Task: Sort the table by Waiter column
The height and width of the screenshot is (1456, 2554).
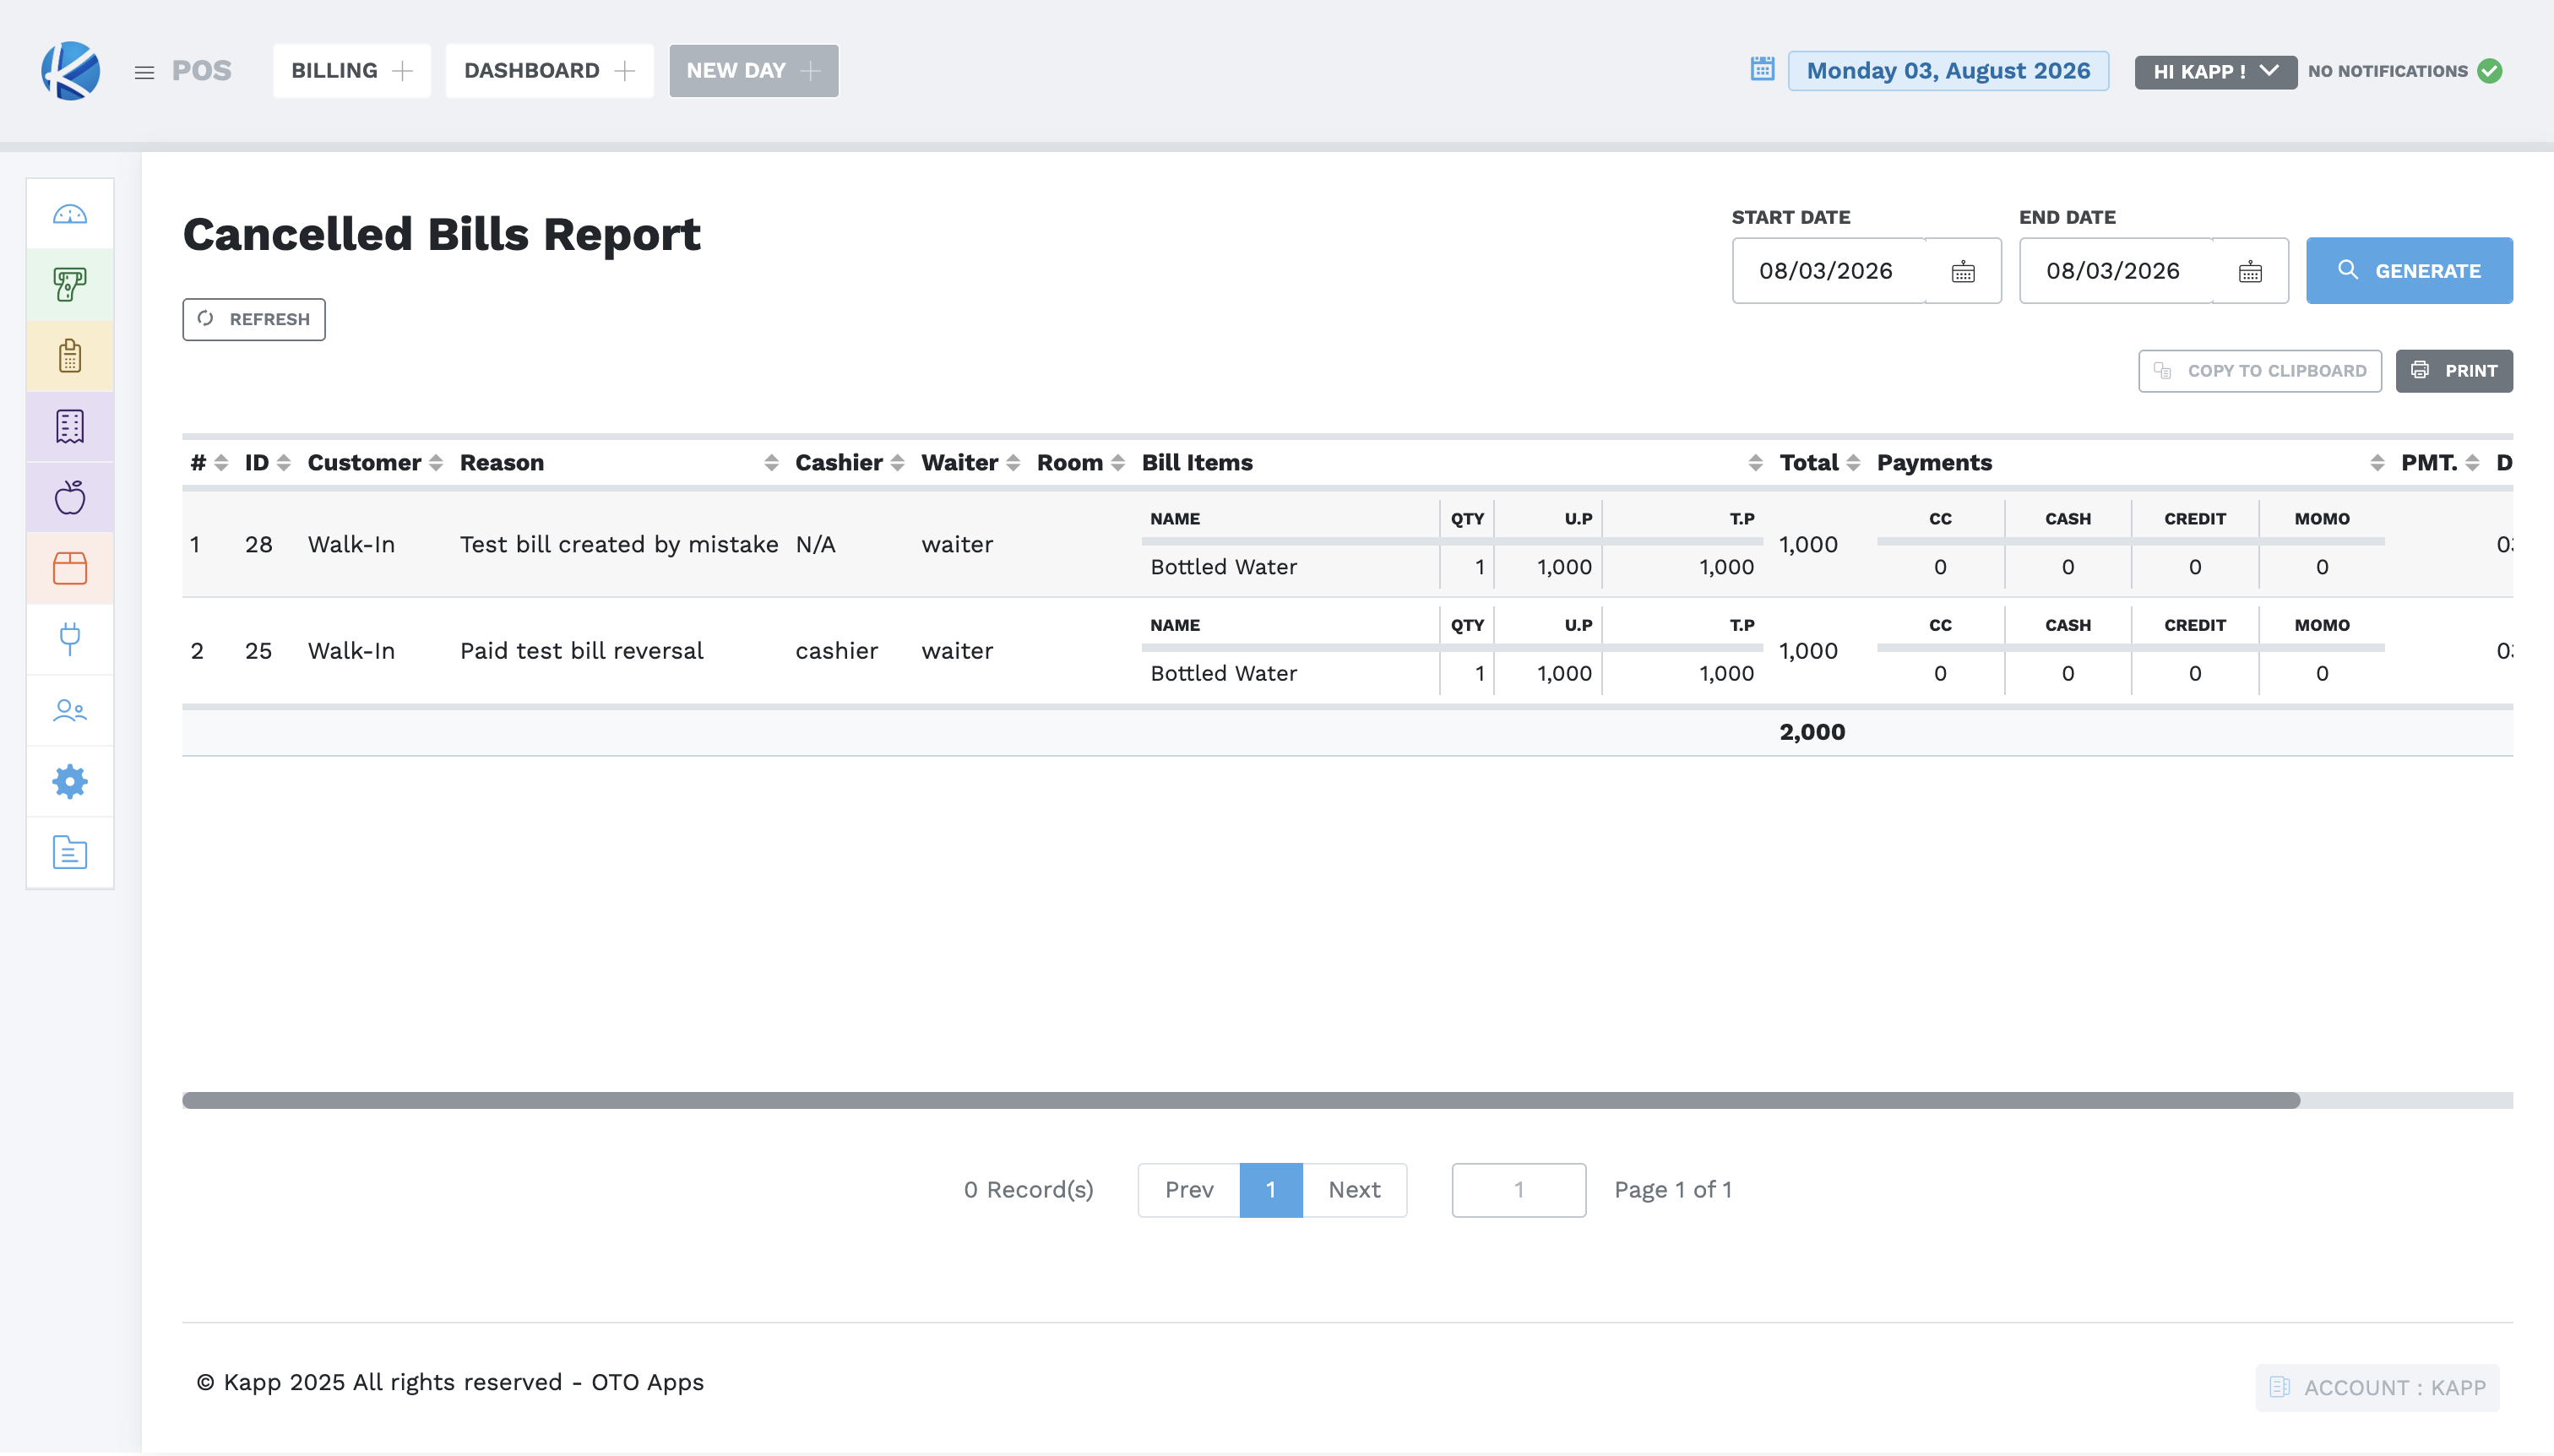Action: point(1013,463)
